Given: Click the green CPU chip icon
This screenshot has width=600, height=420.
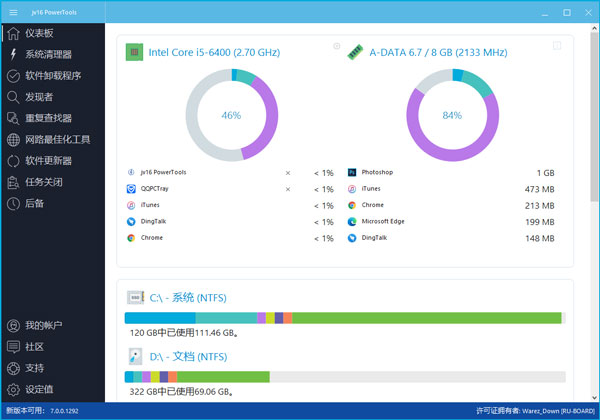Looking at the screenshot, I should [x=134, y=52].
